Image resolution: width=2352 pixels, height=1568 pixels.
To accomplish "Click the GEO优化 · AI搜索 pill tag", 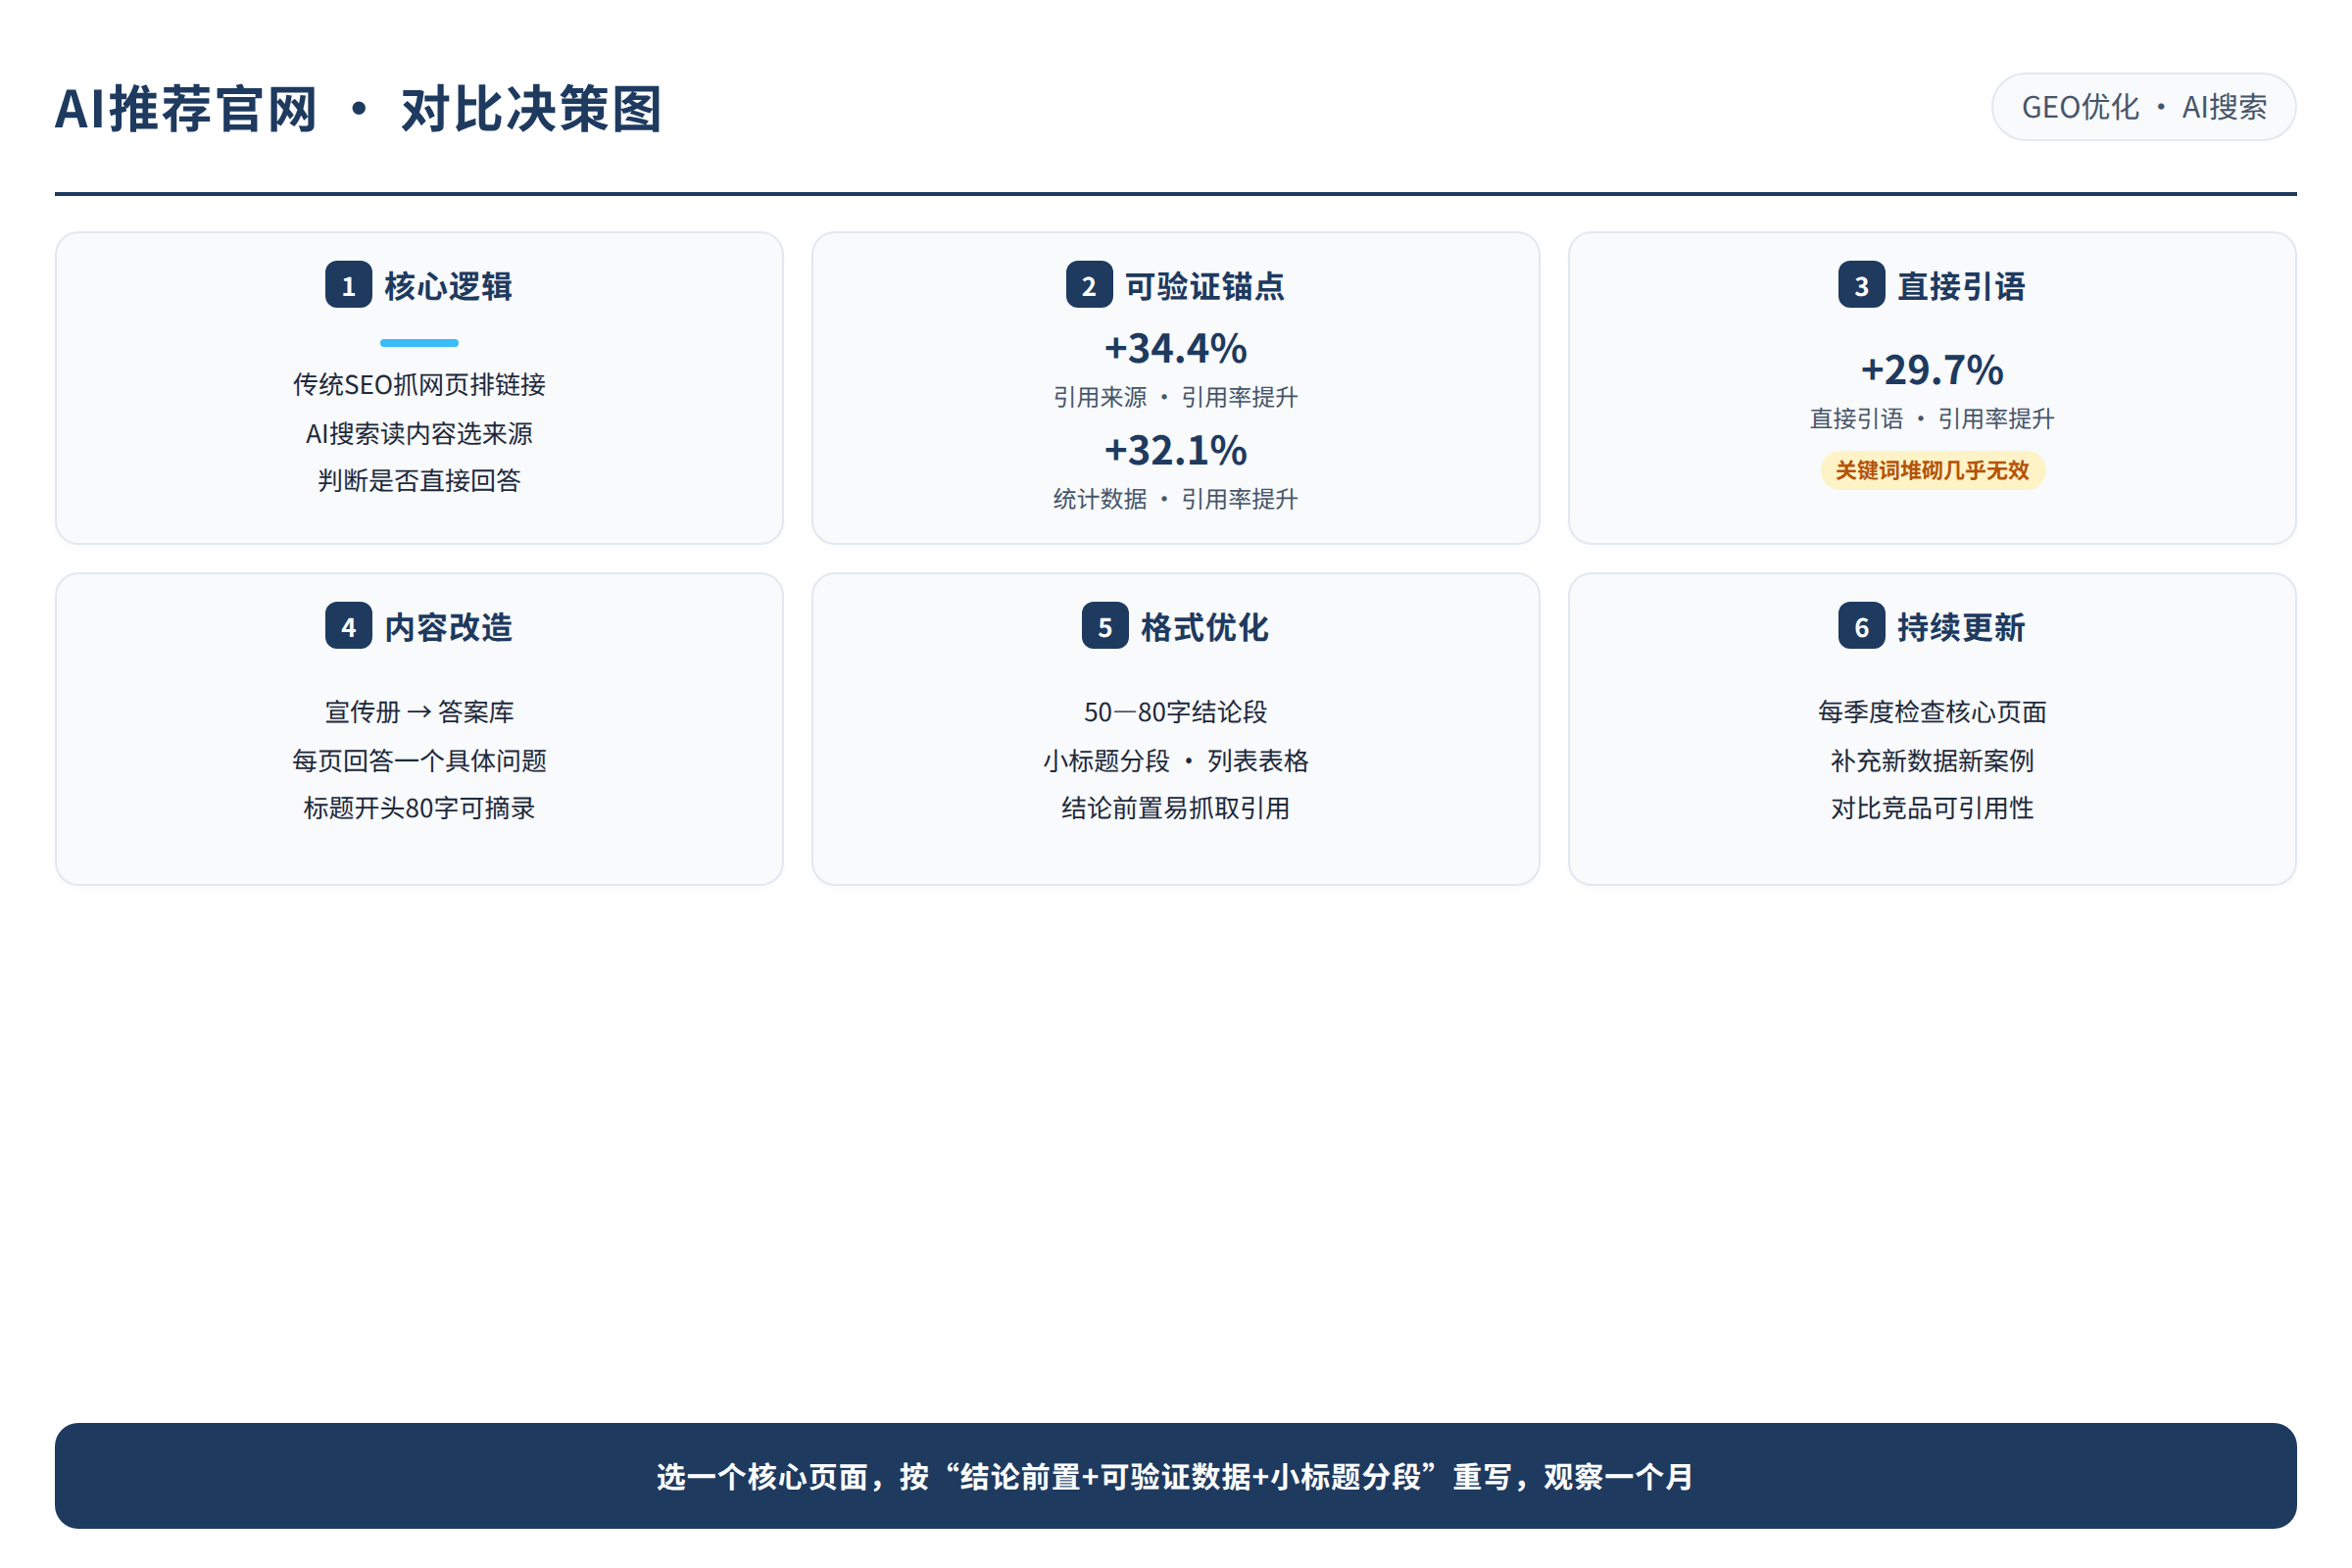I will click(x=2143, y=107).
